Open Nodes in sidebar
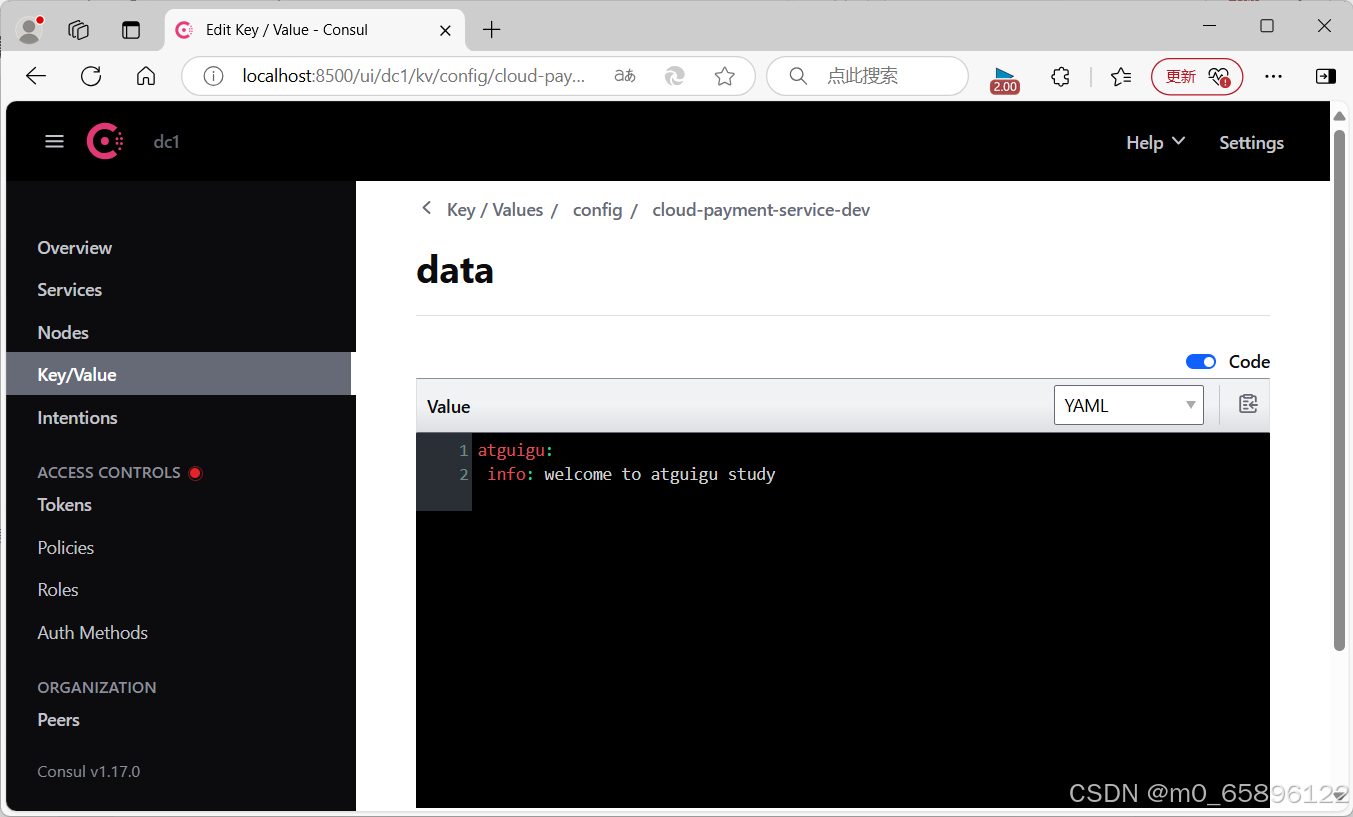This screenshot has width=1353, height=817. point(63,333)
